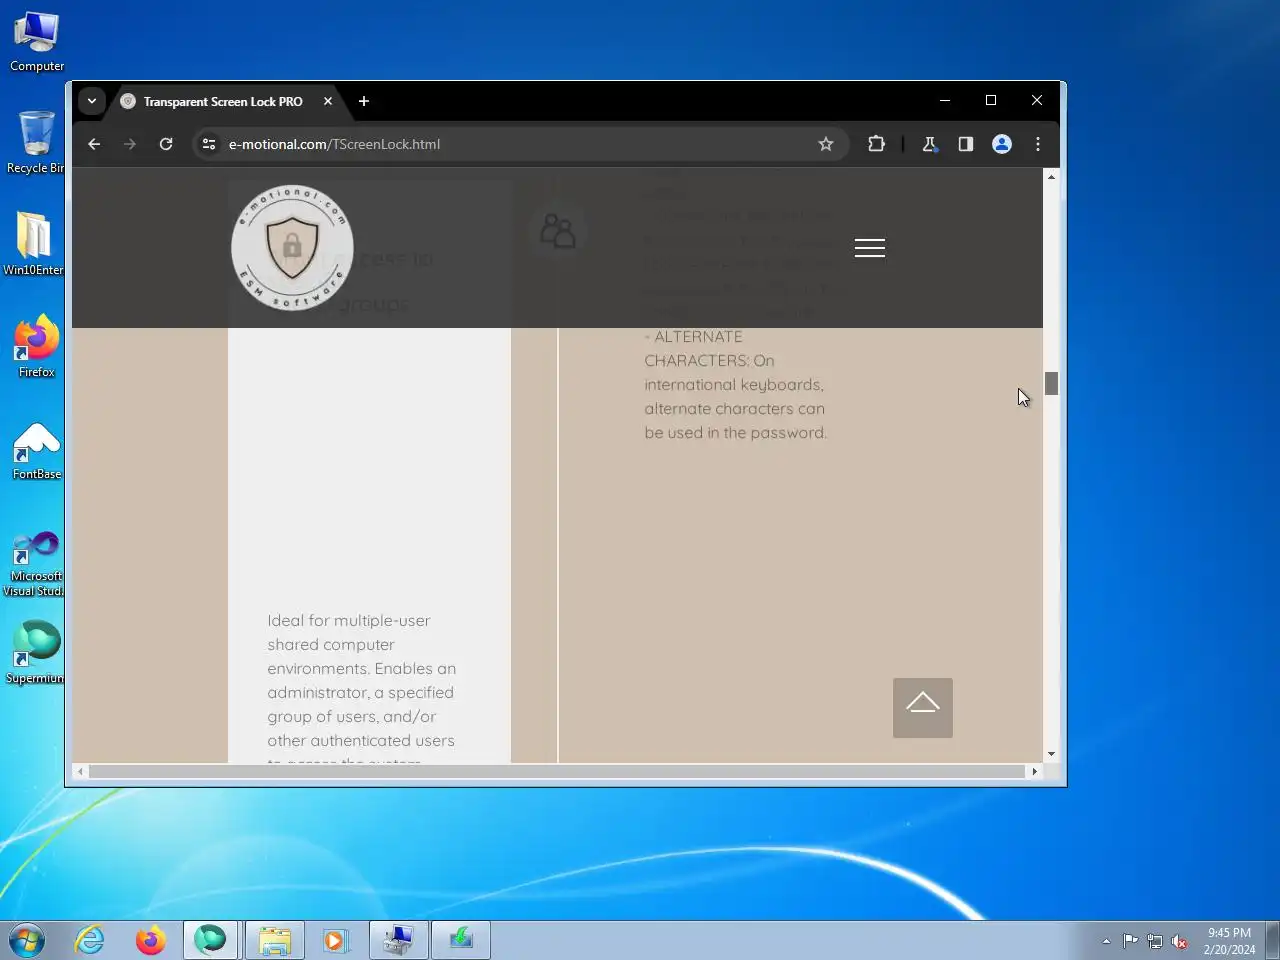Open a new browser tab
This screenshot has height=960, width=1280.
click(x=364, y=101)
